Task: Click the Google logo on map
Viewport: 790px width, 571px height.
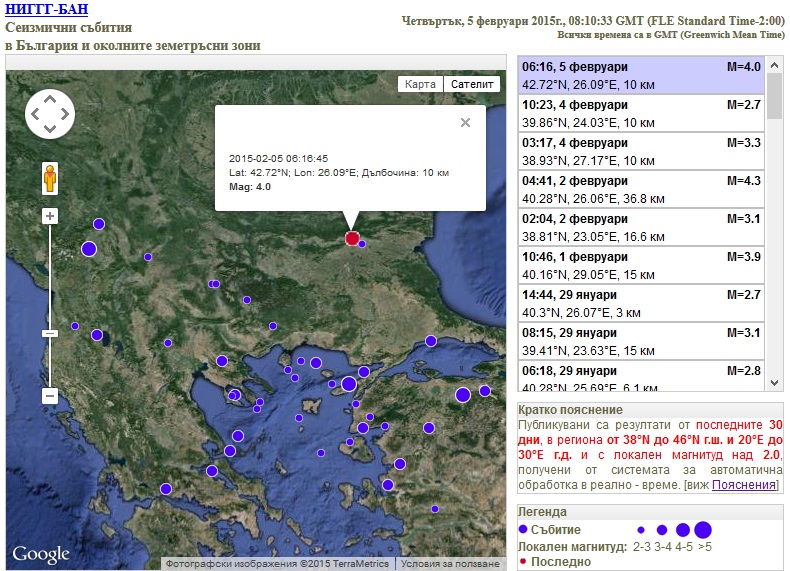Action: 41,554
